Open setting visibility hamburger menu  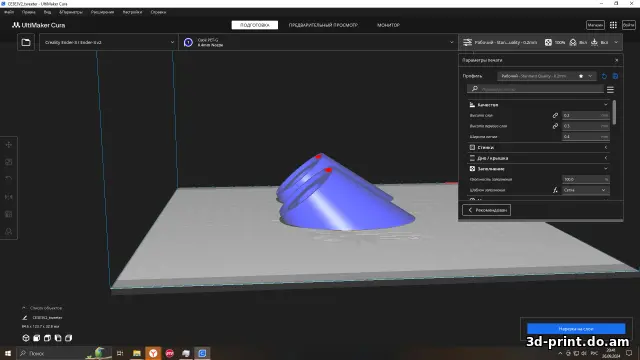(610, 89)
